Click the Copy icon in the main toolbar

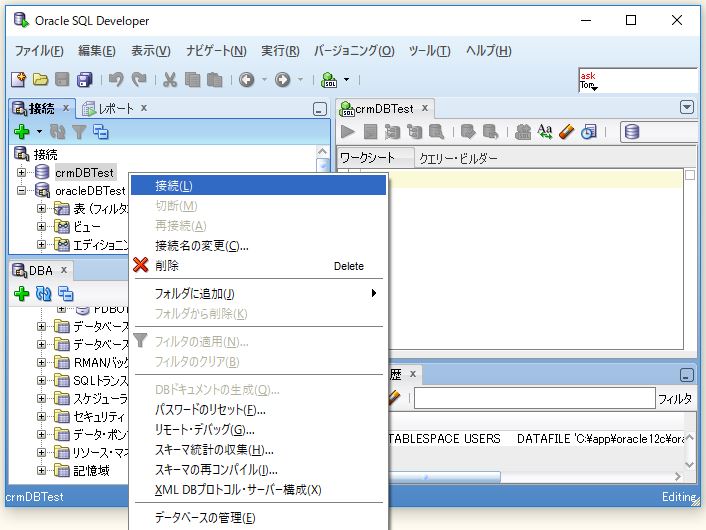click(x=192, y=80)
